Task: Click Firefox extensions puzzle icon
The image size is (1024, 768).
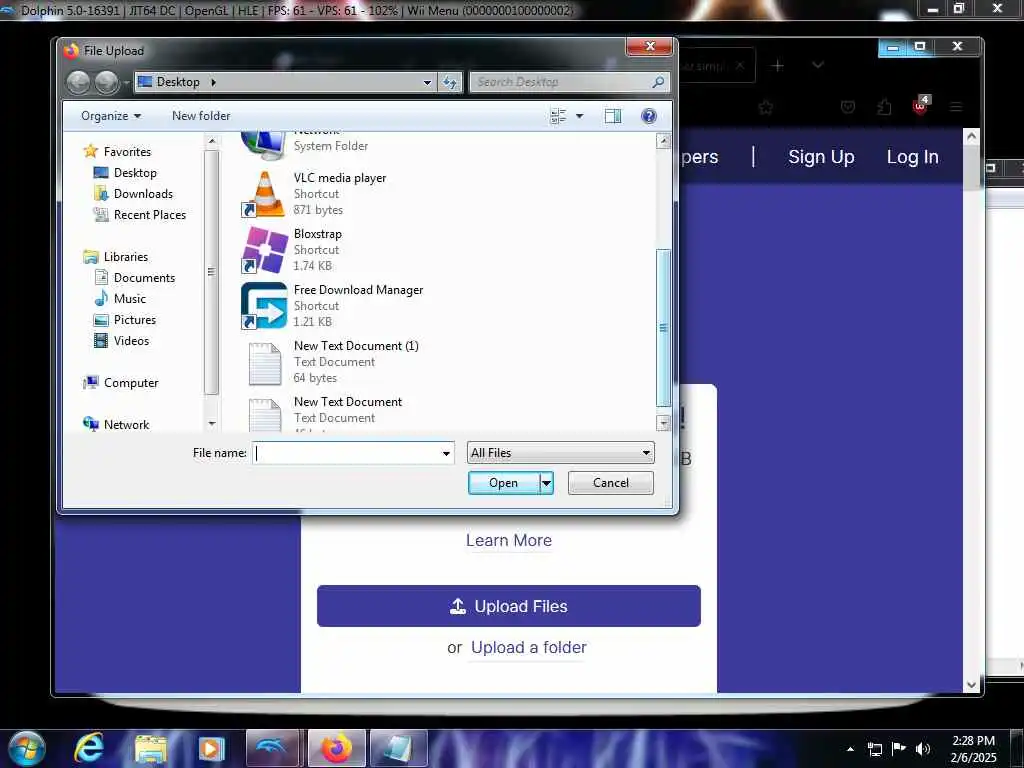Action: tap(884, 107)
